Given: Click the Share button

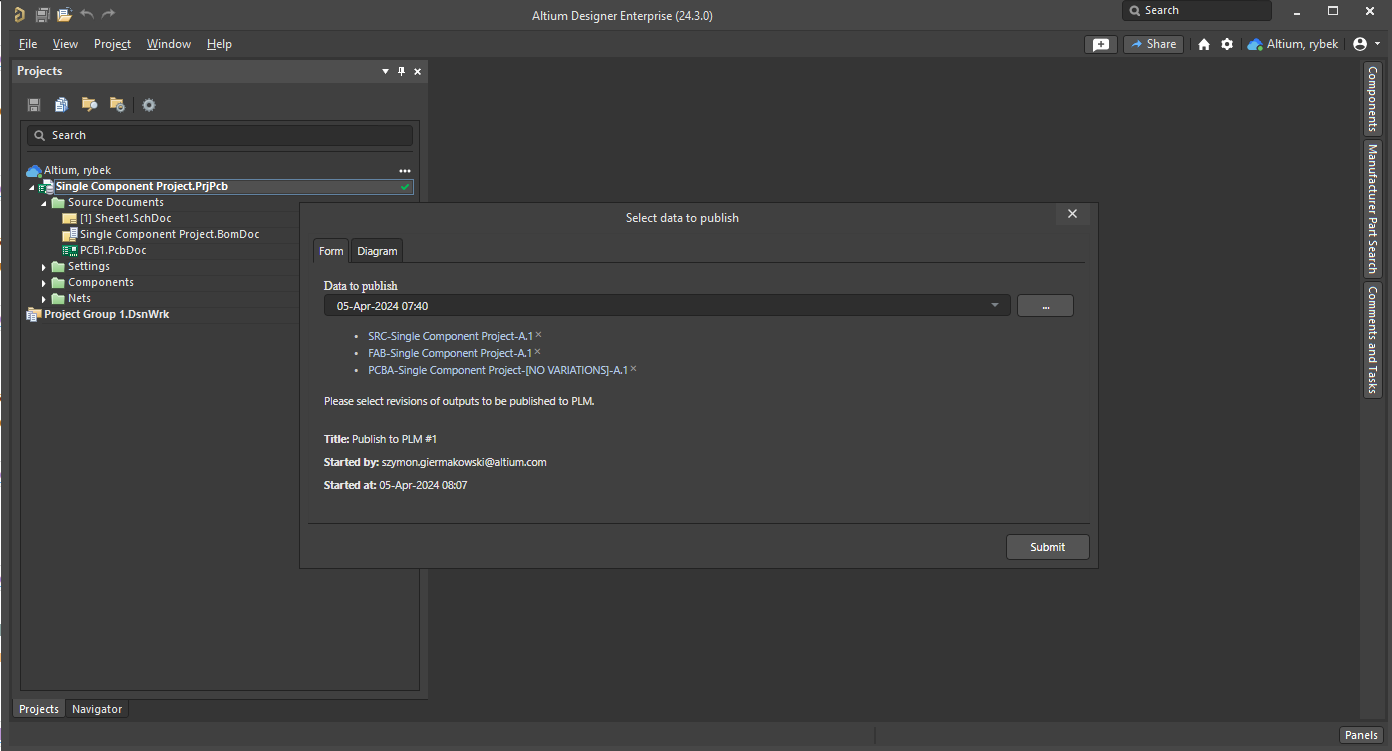Looking at the screenshot, I should [1153, 44].
